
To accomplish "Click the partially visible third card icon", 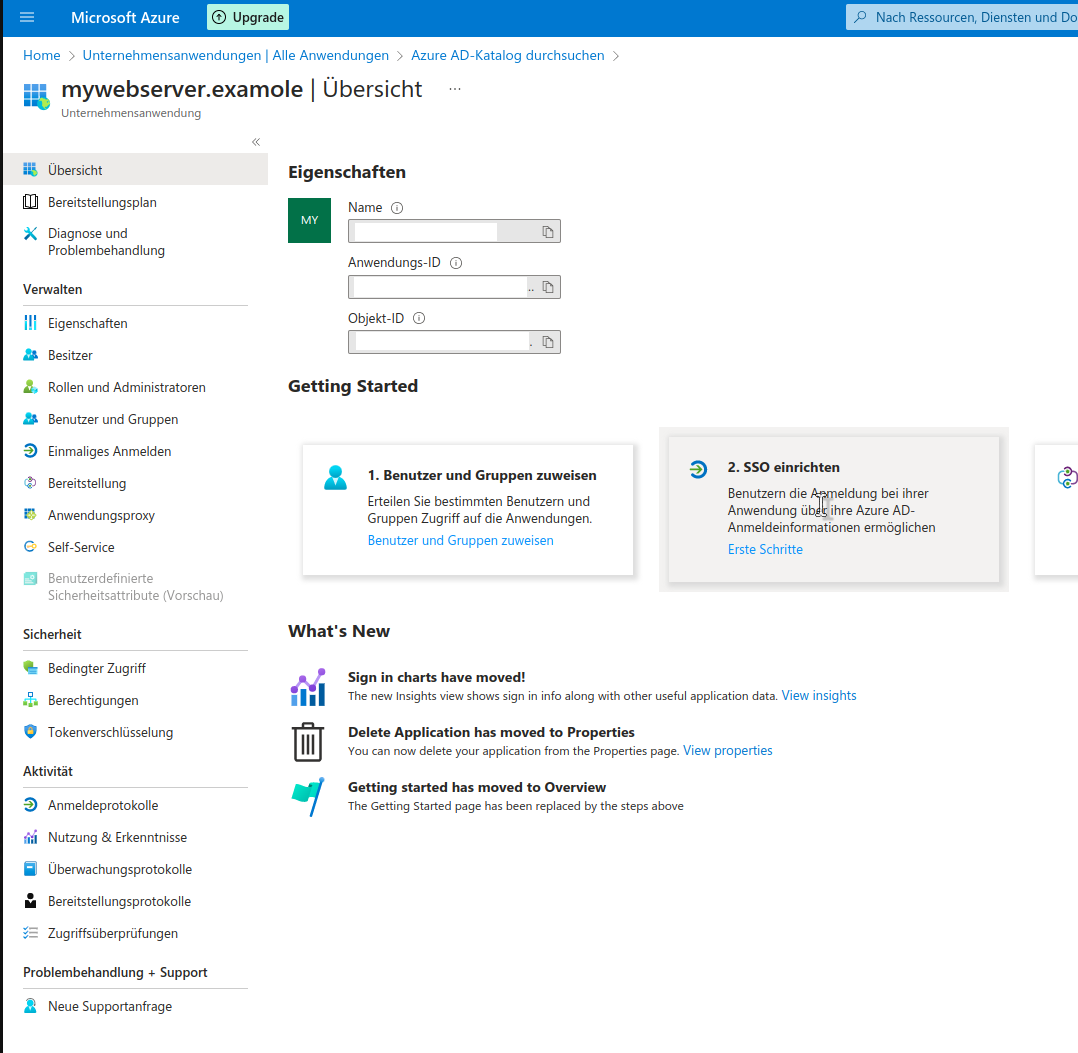I will pyautogui.click(x=1067, y=478).
